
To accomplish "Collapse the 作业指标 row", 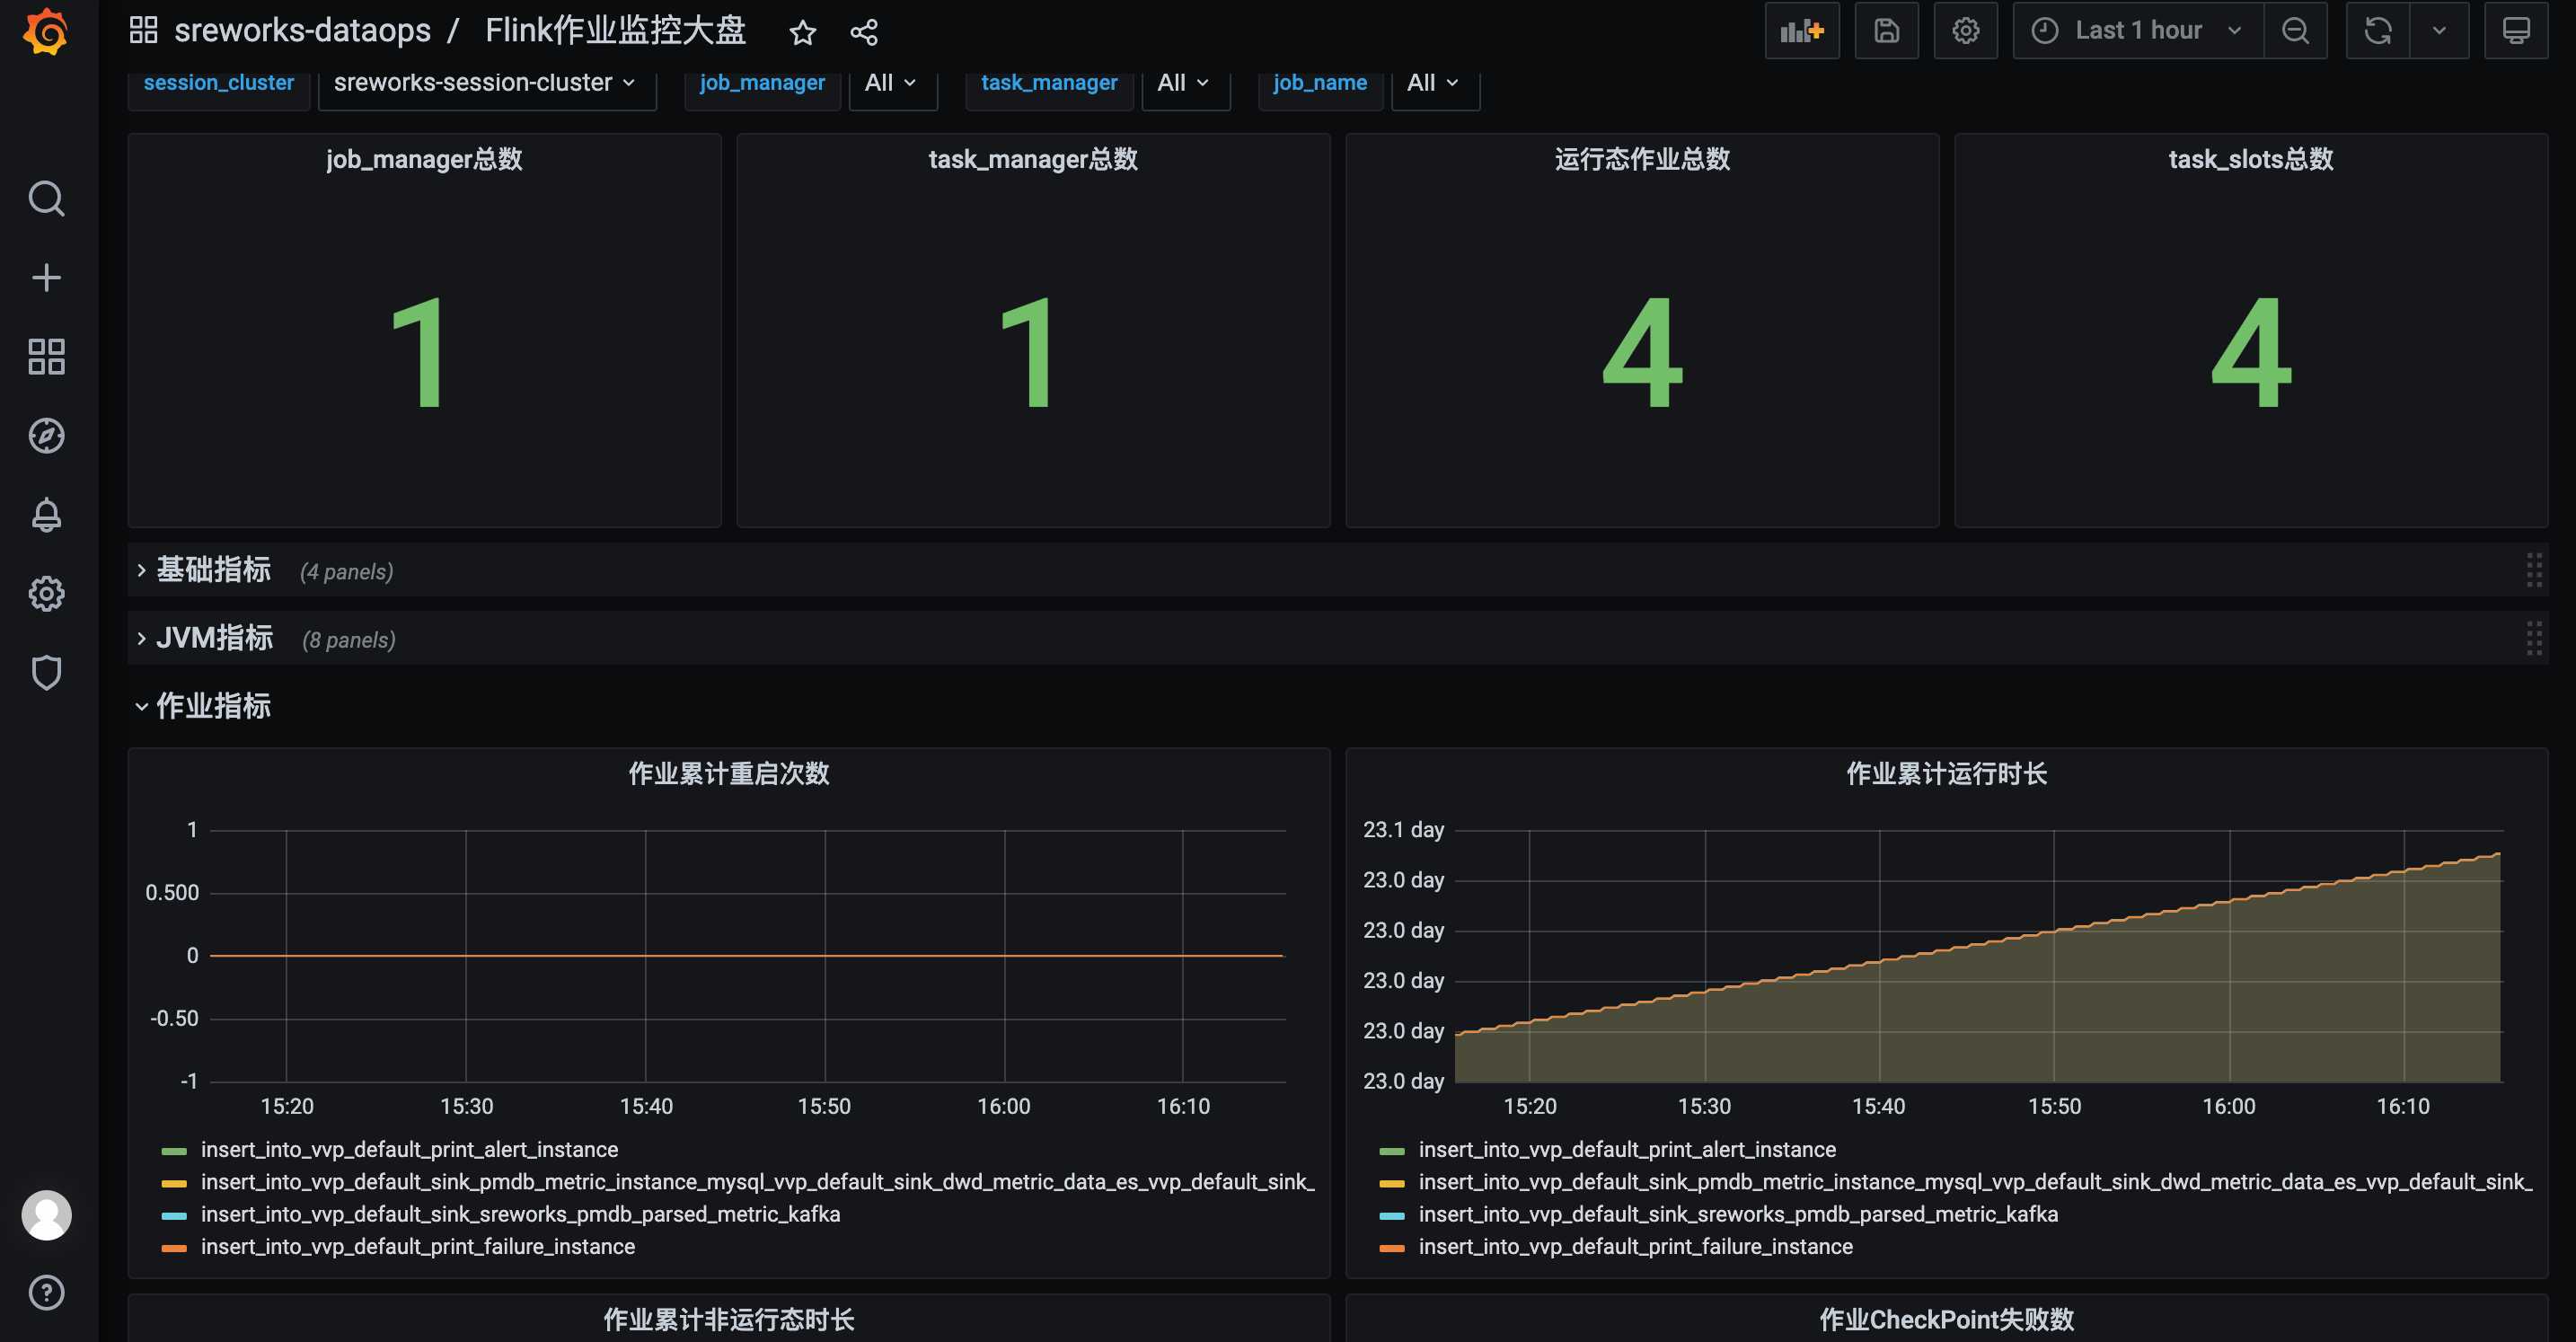I will coord(213,706).
